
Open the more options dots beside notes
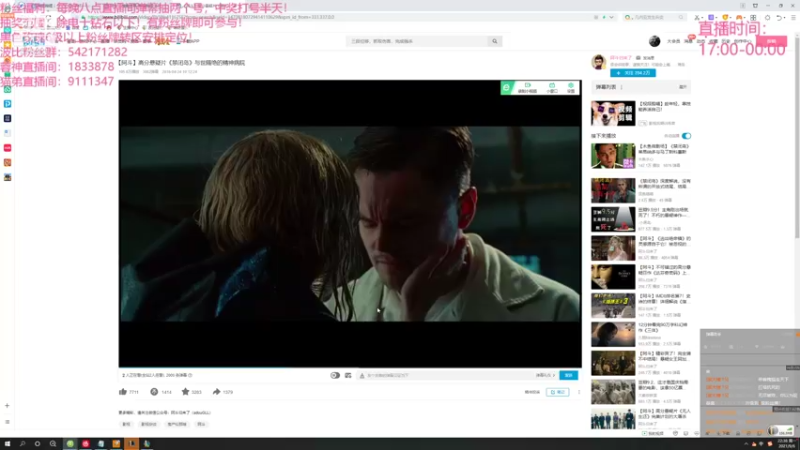(x=579, y=392)
